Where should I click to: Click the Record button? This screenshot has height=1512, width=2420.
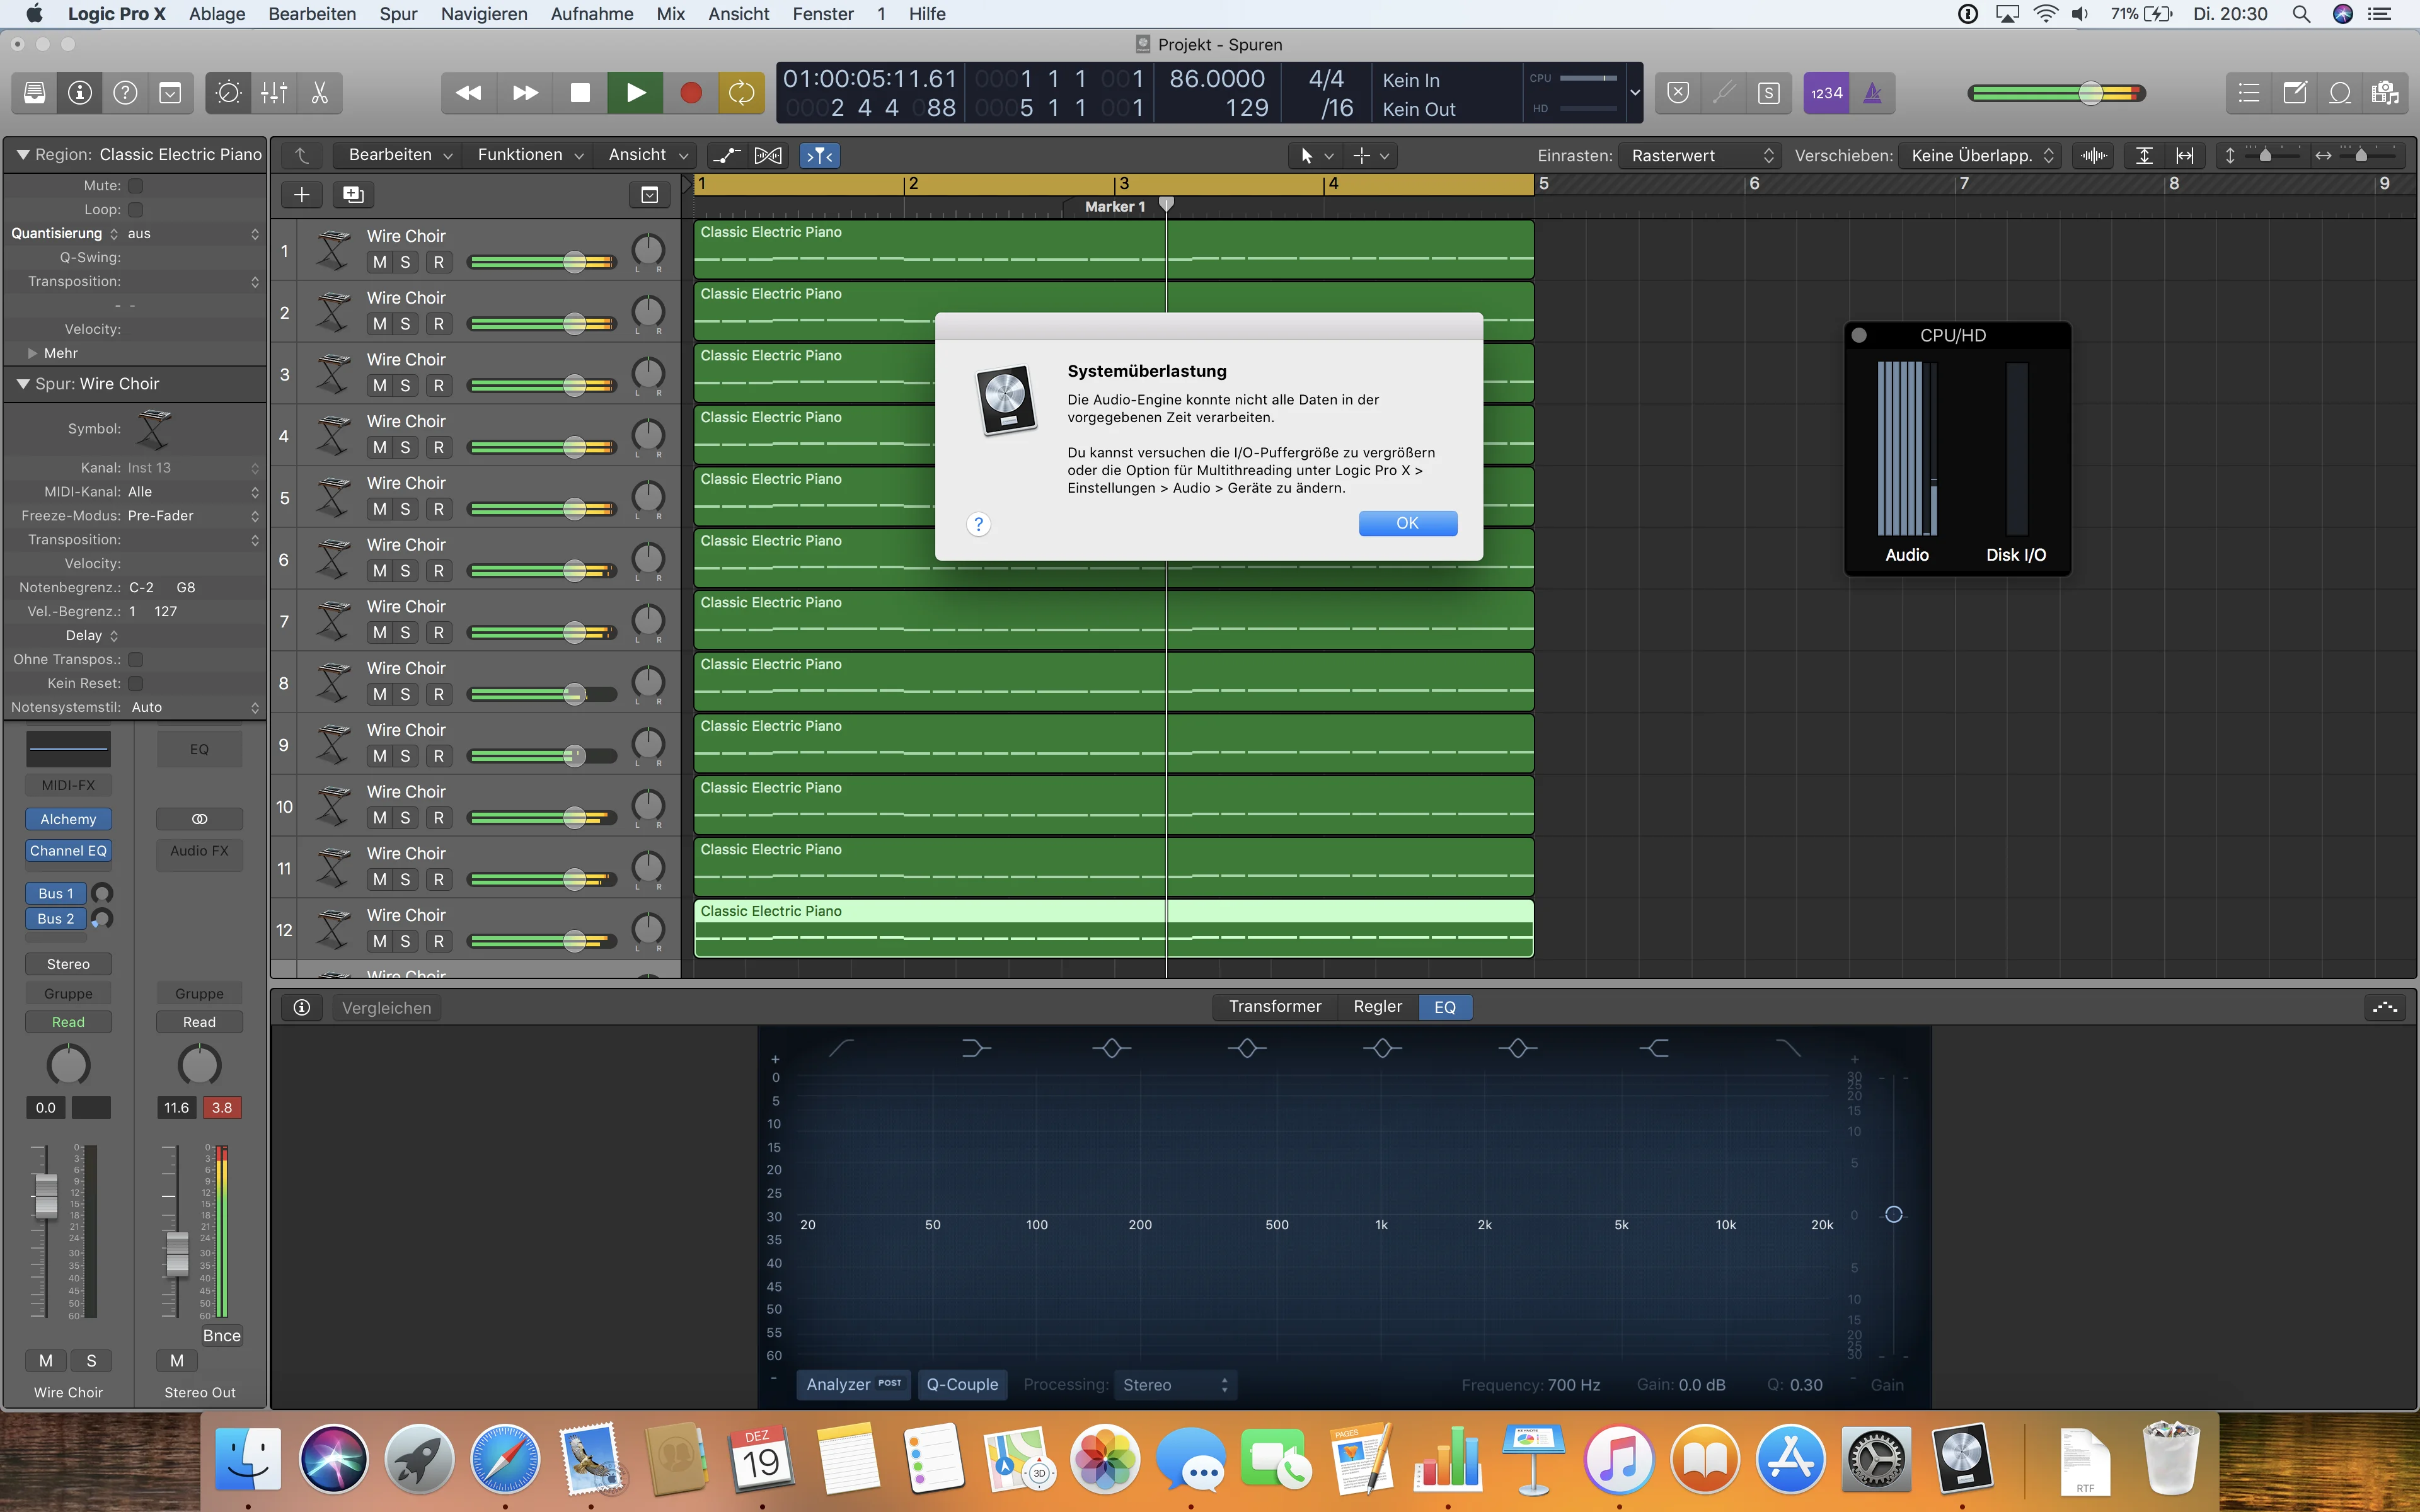click(690, 93)
